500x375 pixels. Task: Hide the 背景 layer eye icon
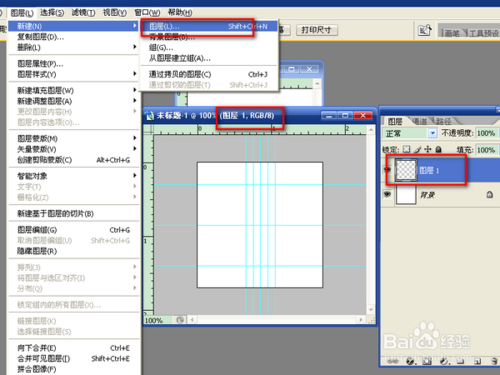point(387,194)
